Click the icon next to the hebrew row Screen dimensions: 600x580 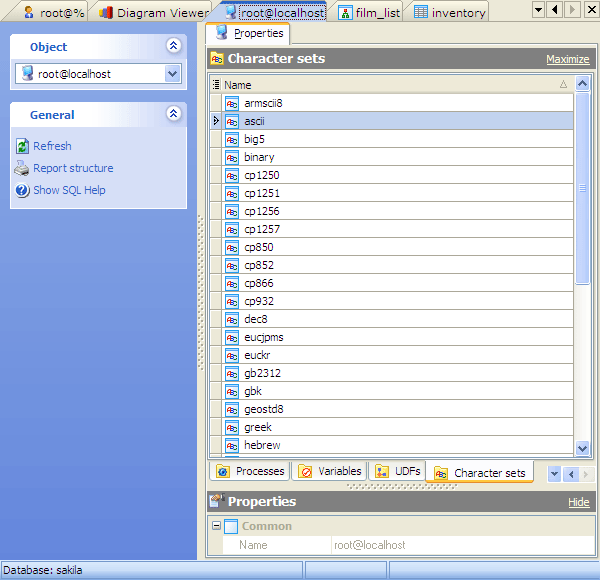pos(232,445)
